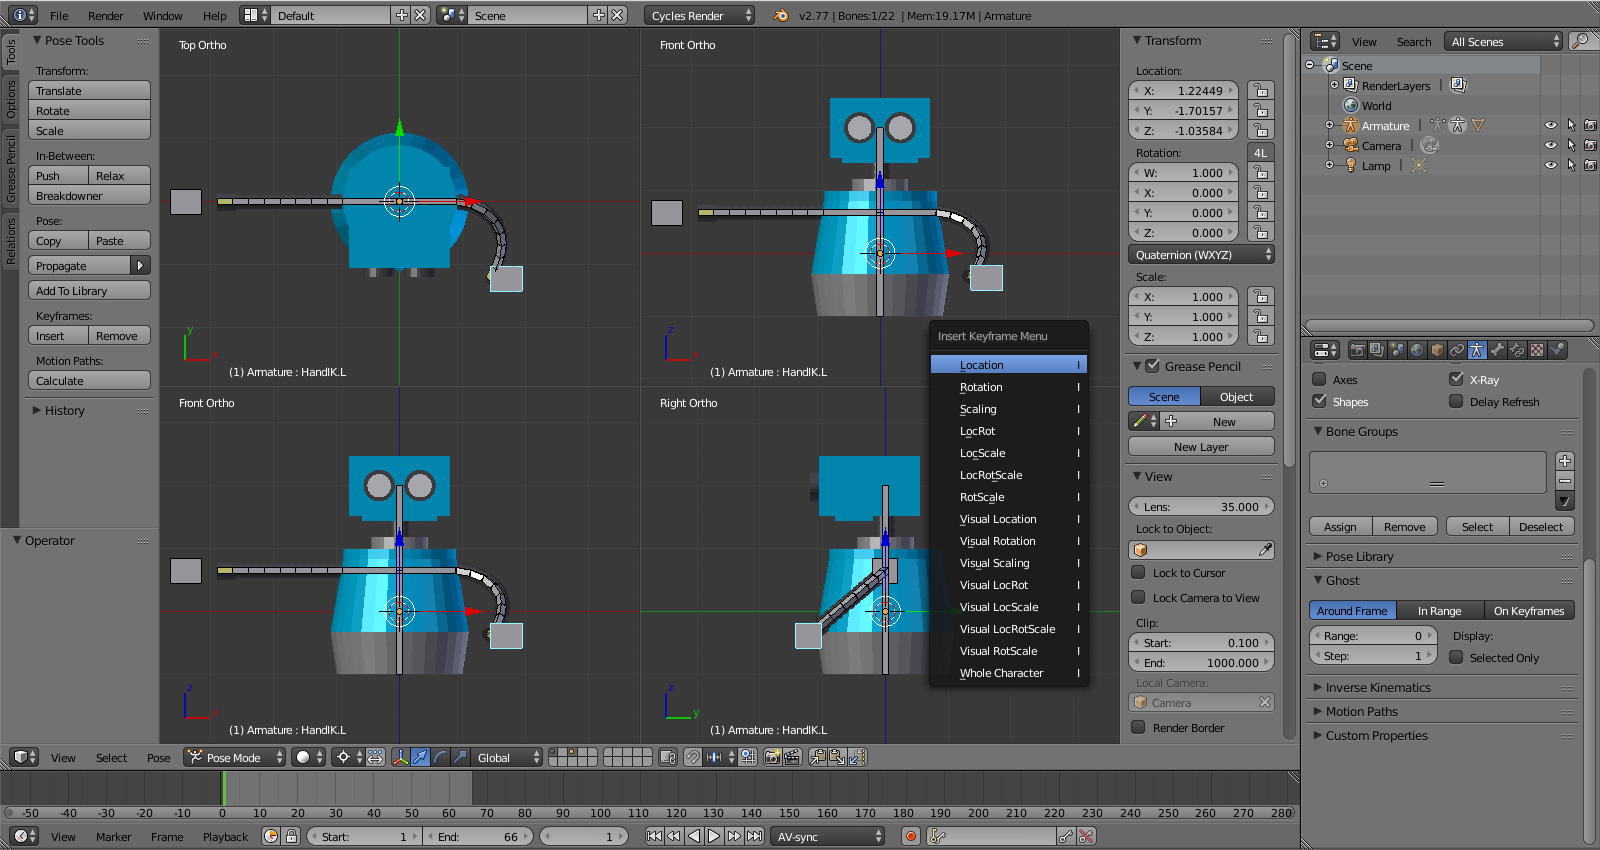Open the Bone Constraints properties tab
1600x850 pixels.
pyautogui.click(x=1517, y=350)
